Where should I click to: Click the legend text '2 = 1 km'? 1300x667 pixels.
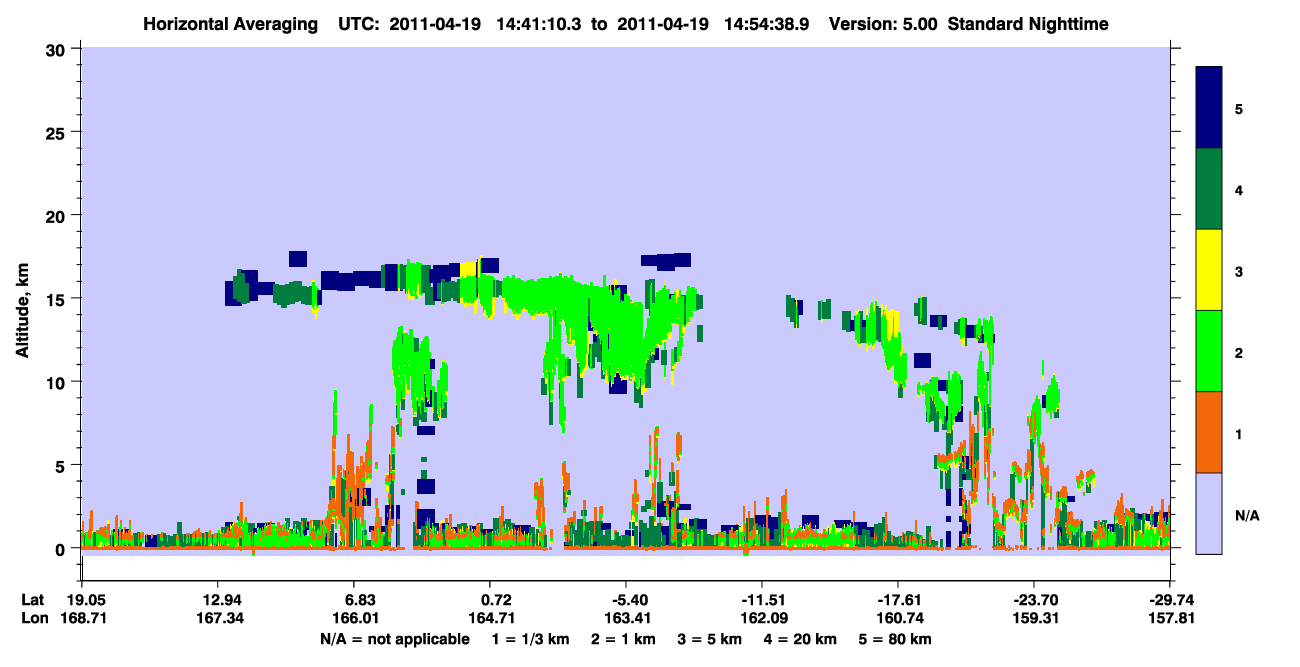coord(623,639)
